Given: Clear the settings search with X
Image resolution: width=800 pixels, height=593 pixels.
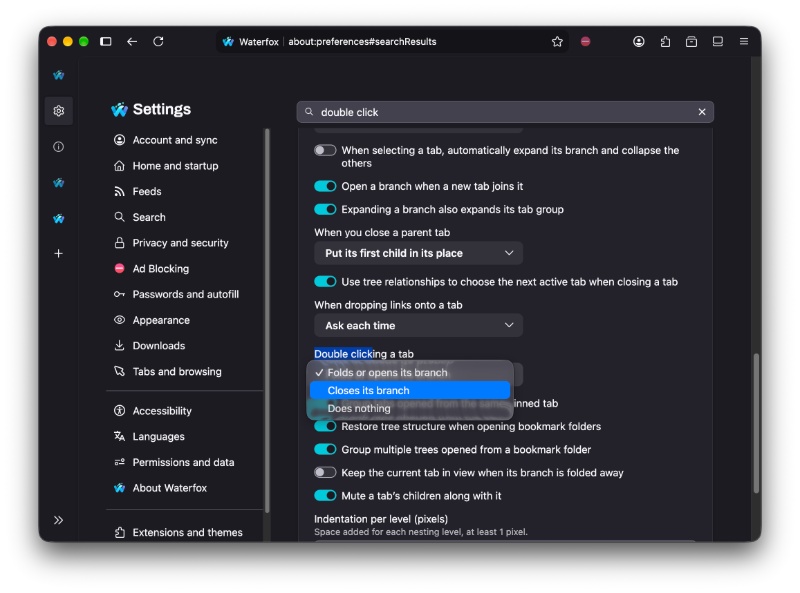Looking at the screenshot, I should coord(702,112).
